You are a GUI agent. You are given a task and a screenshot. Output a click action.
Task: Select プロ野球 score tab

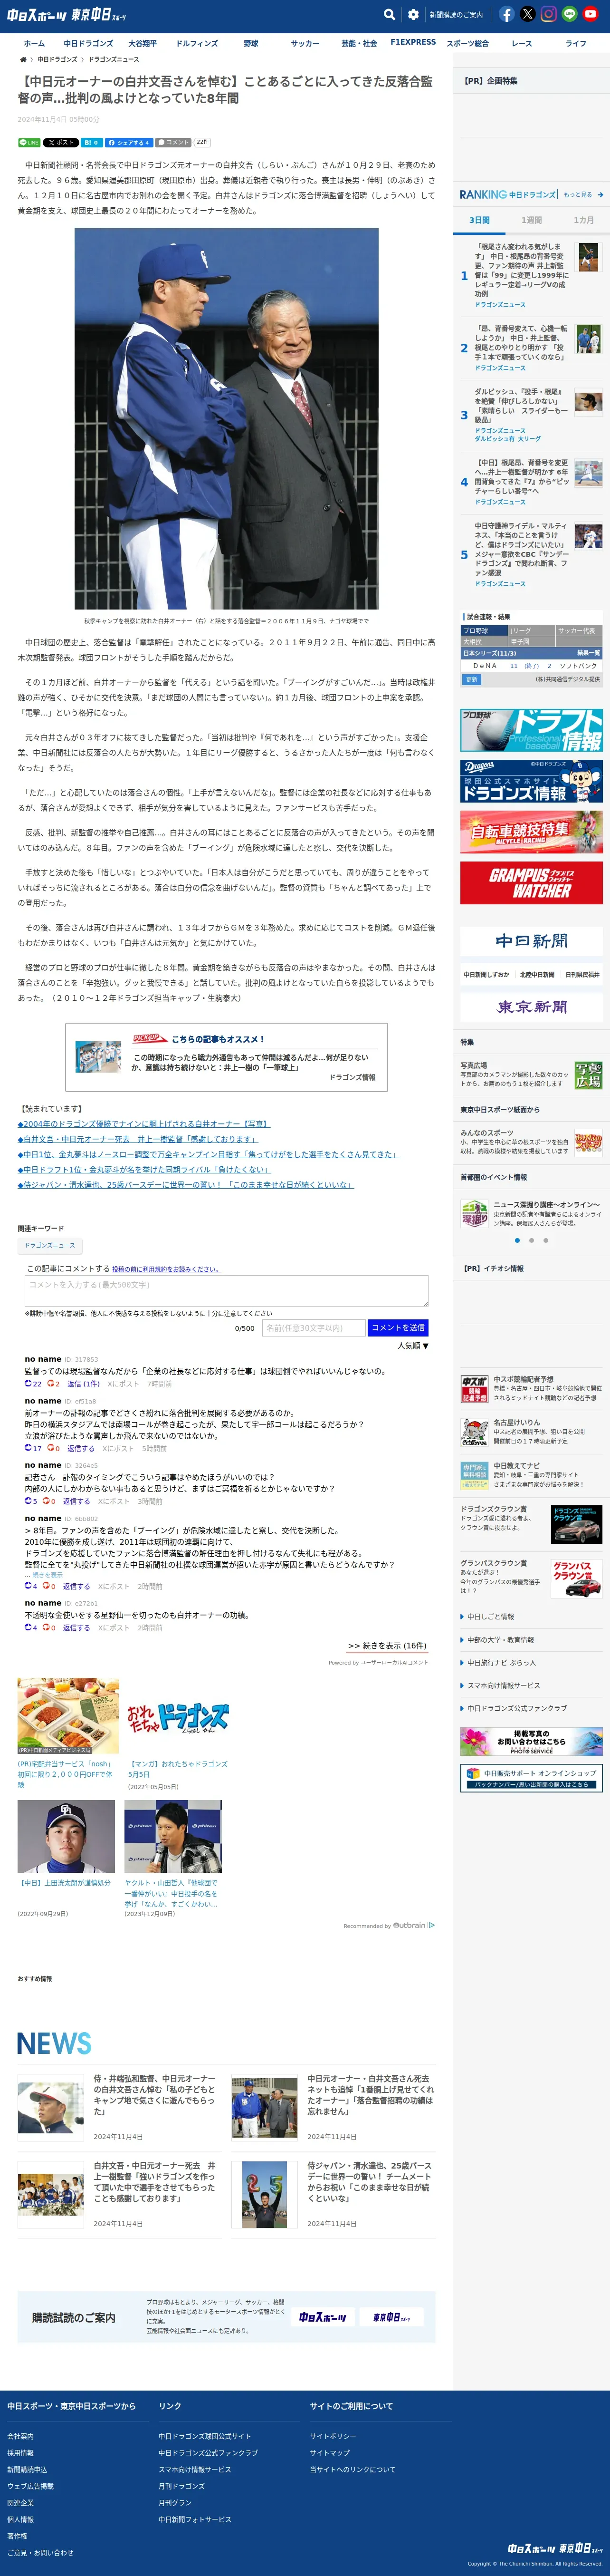tap(484, 631)
